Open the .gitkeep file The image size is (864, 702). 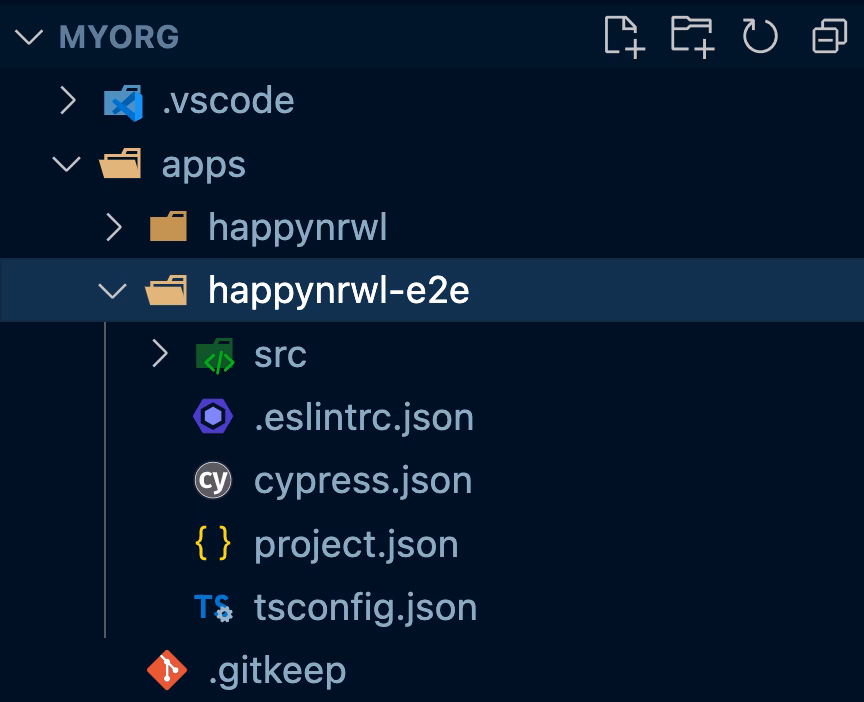(277, 670)
